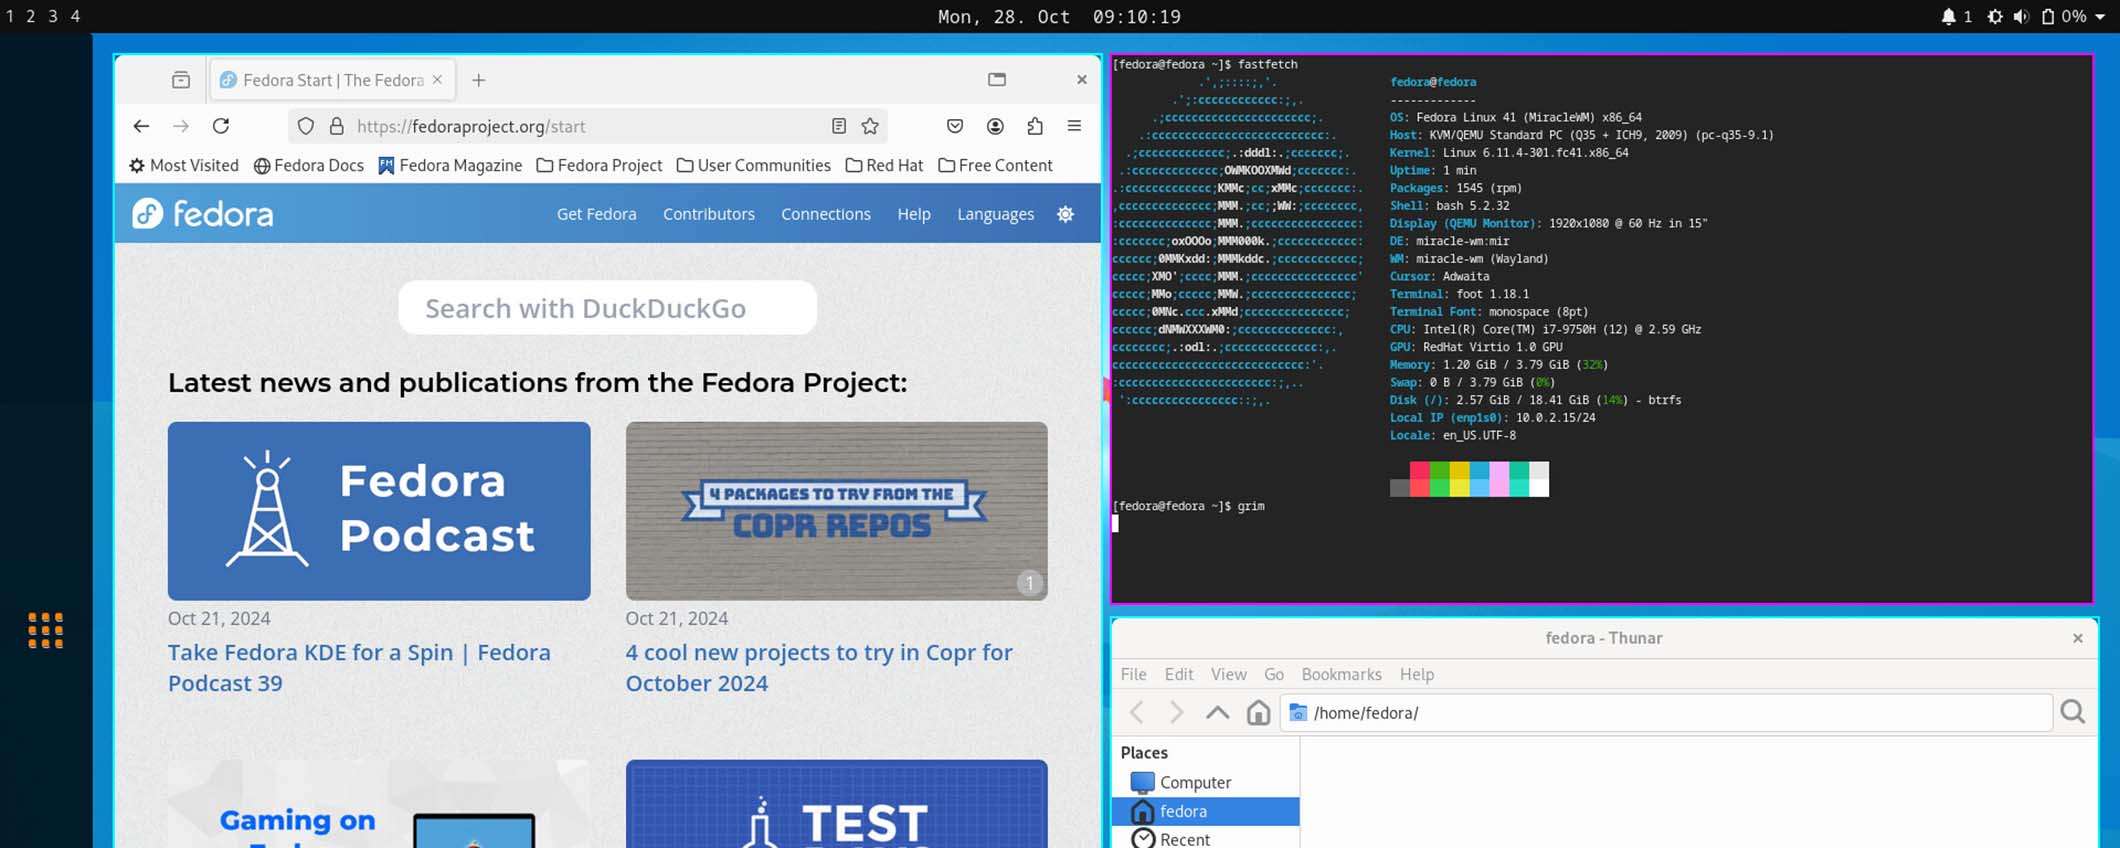2120x848 pixels.
Task: Open the Firefox extensions puzzle icon
Action: point(1035,126)
